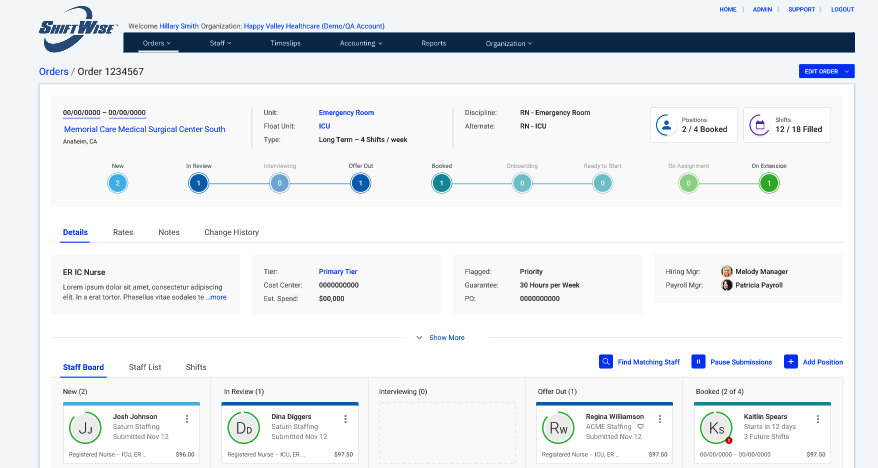Expand the Orders navigation dropdown
Screen dimensions: 878x468
tap(156, 43)
